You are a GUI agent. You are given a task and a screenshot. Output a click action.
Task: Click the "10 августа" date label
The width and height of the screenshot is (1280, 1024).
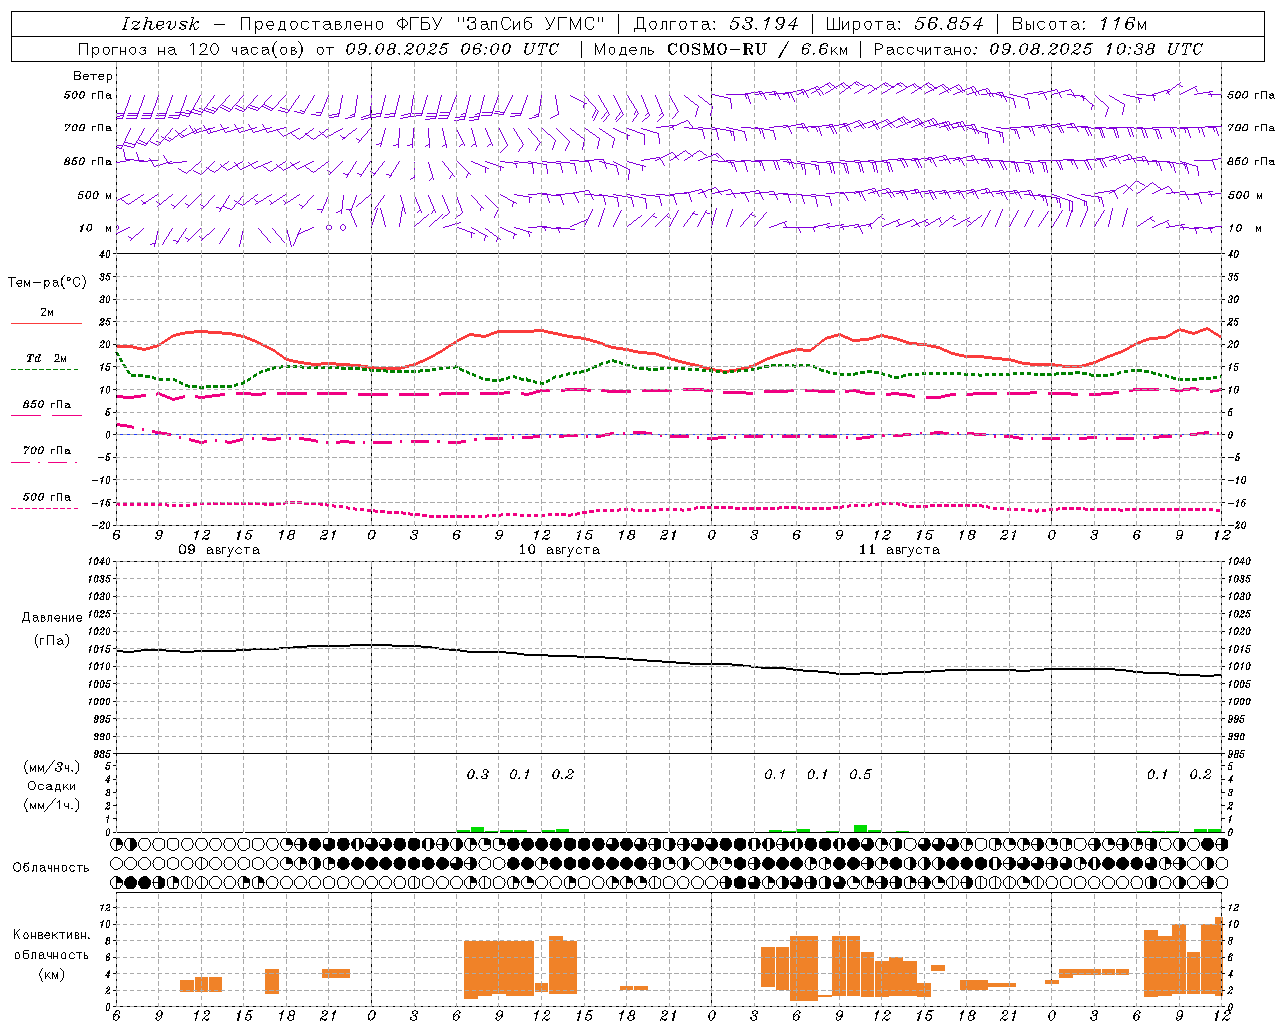pos(559,550)
